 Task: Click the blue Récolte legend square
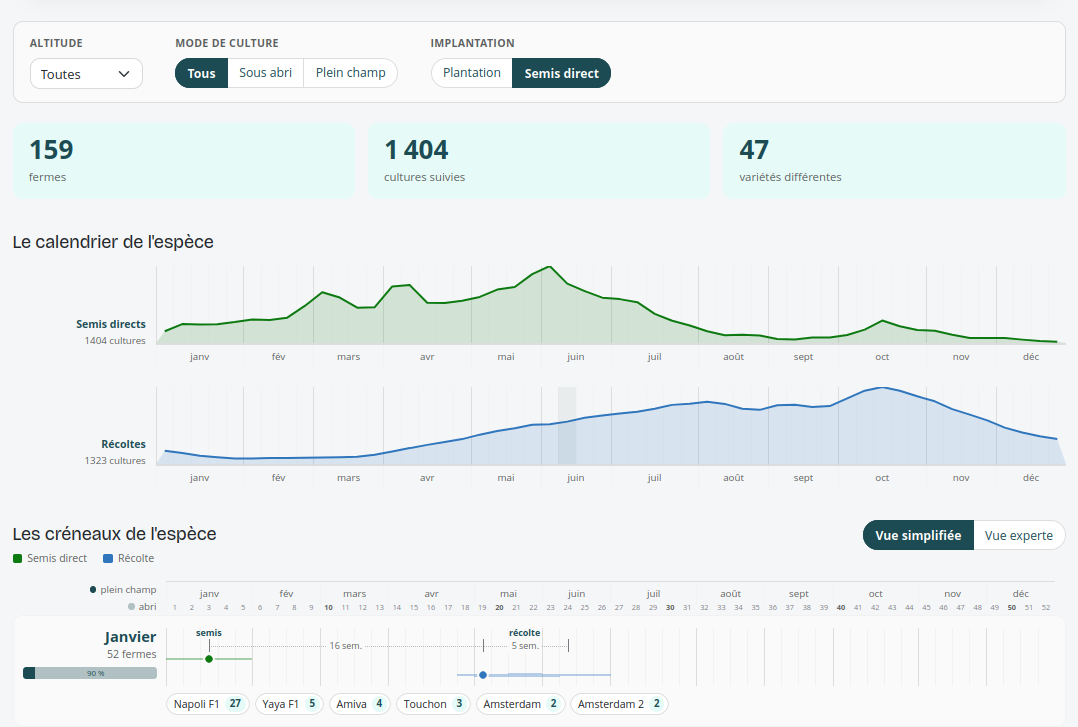108,558
